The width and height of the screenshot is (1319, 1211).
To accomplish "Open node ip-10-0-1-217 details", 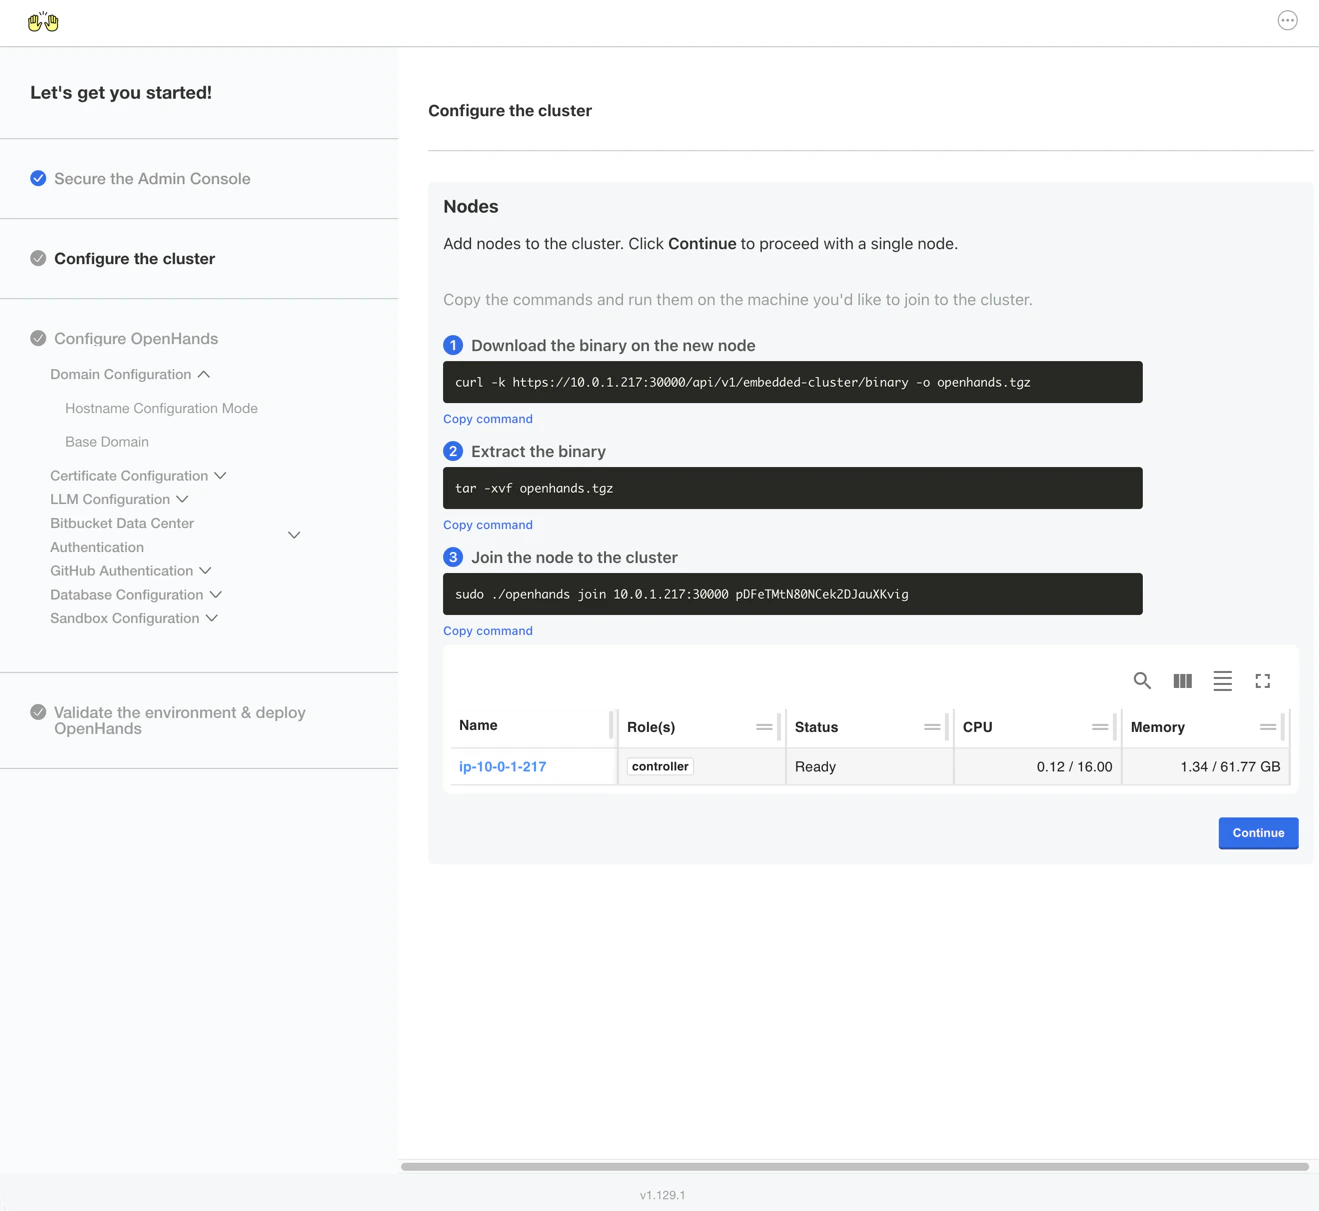I will pos(502,766).
